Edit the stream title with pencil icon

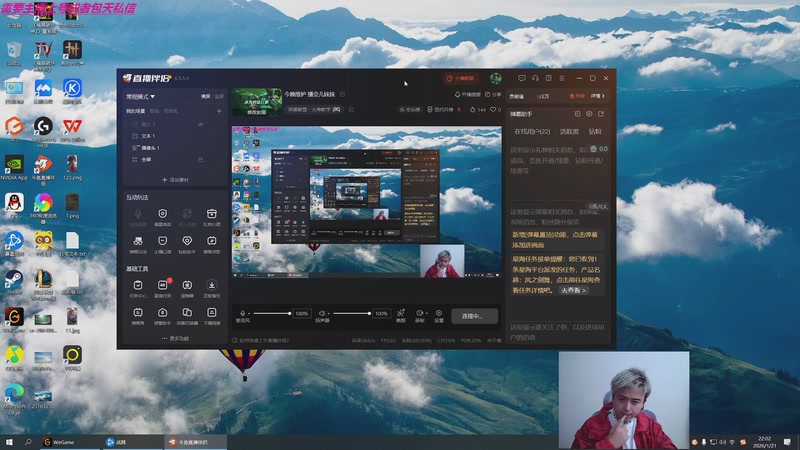pyautogui.click(x=343, y=94)
